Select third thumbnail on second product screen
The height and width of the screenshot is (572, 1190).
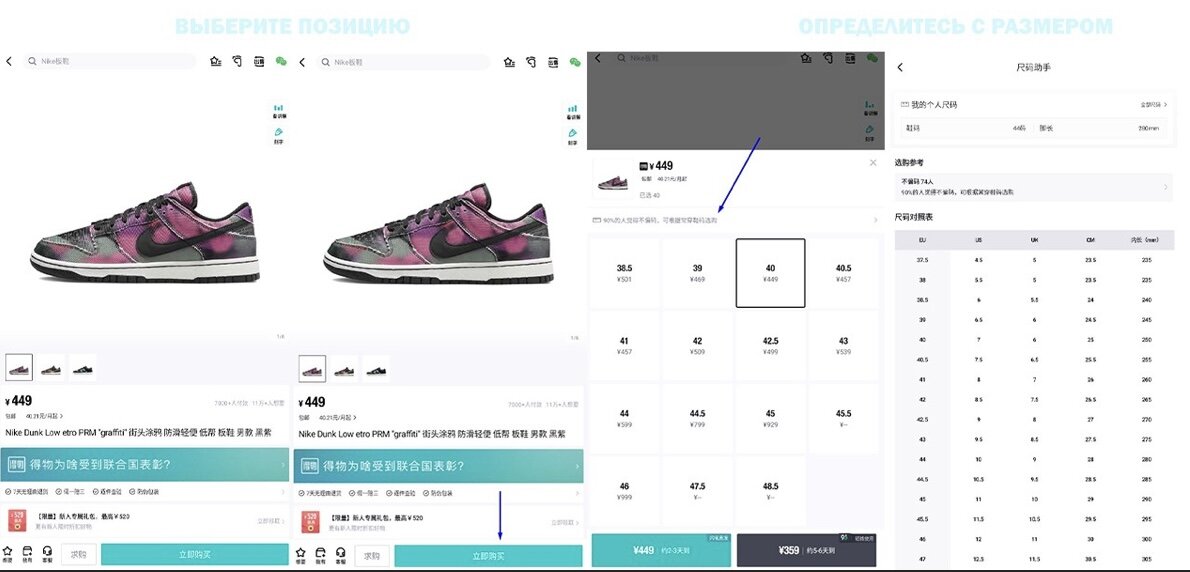click(x=376, y=369)
